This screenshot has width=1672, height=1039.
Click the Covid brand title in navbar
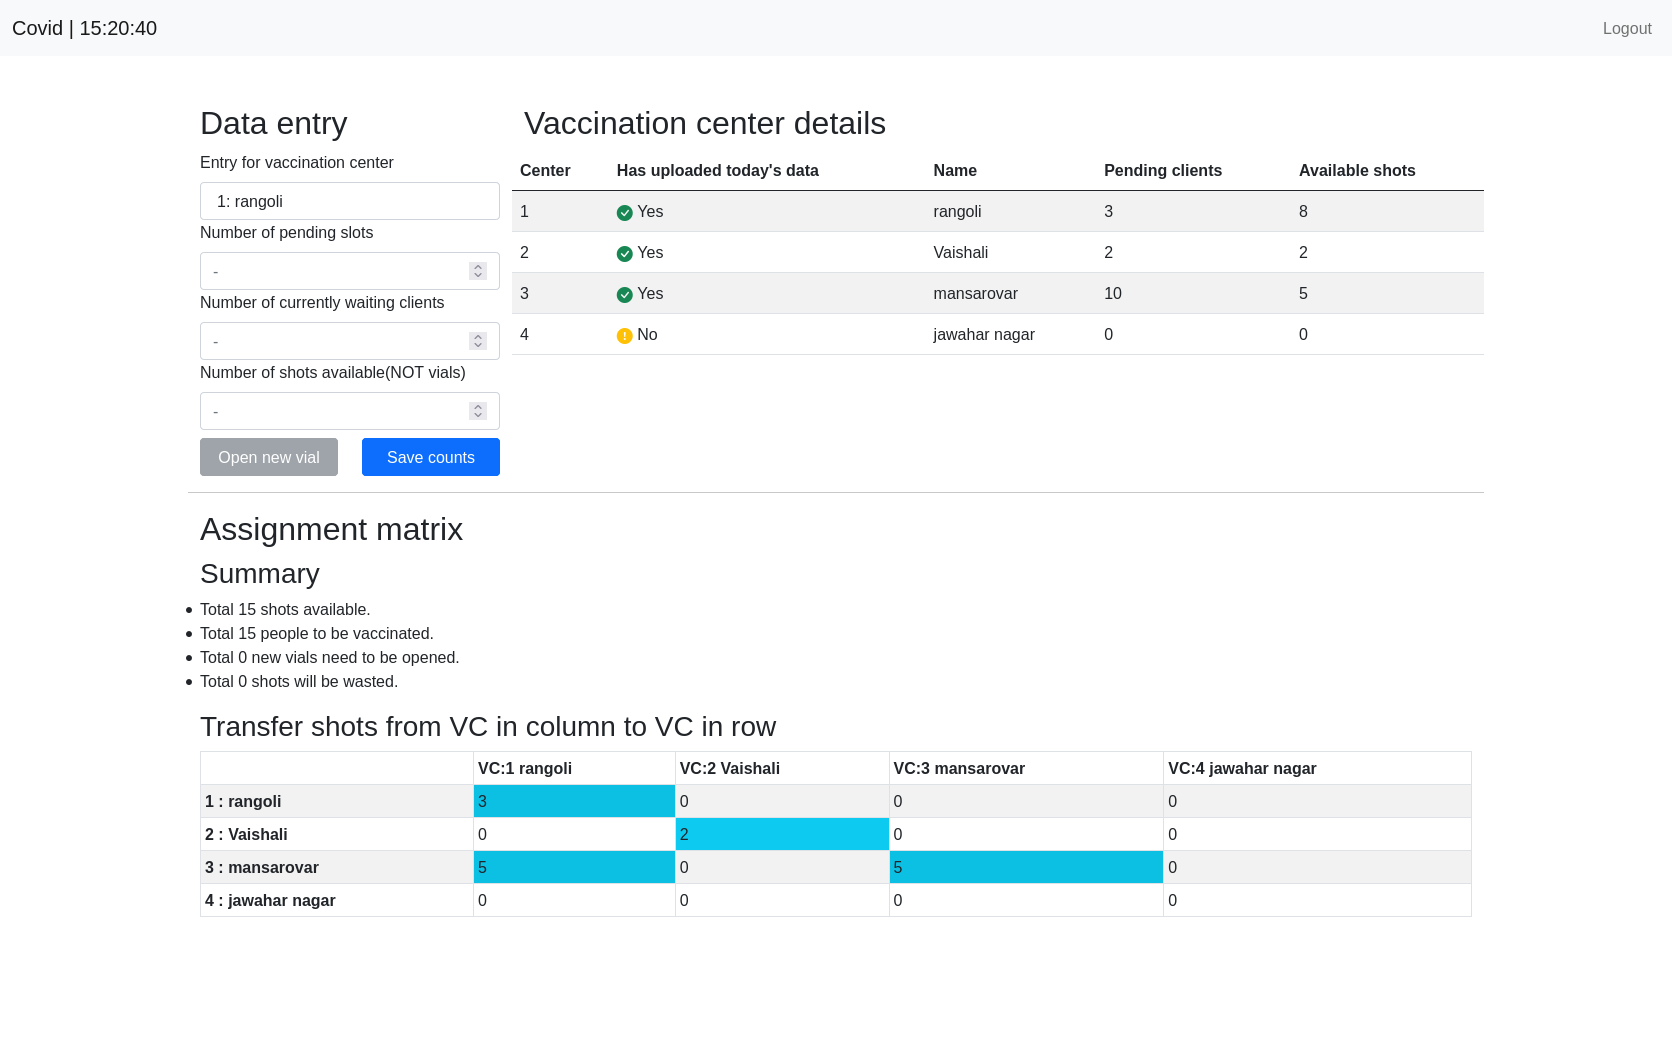coord(84,28)
